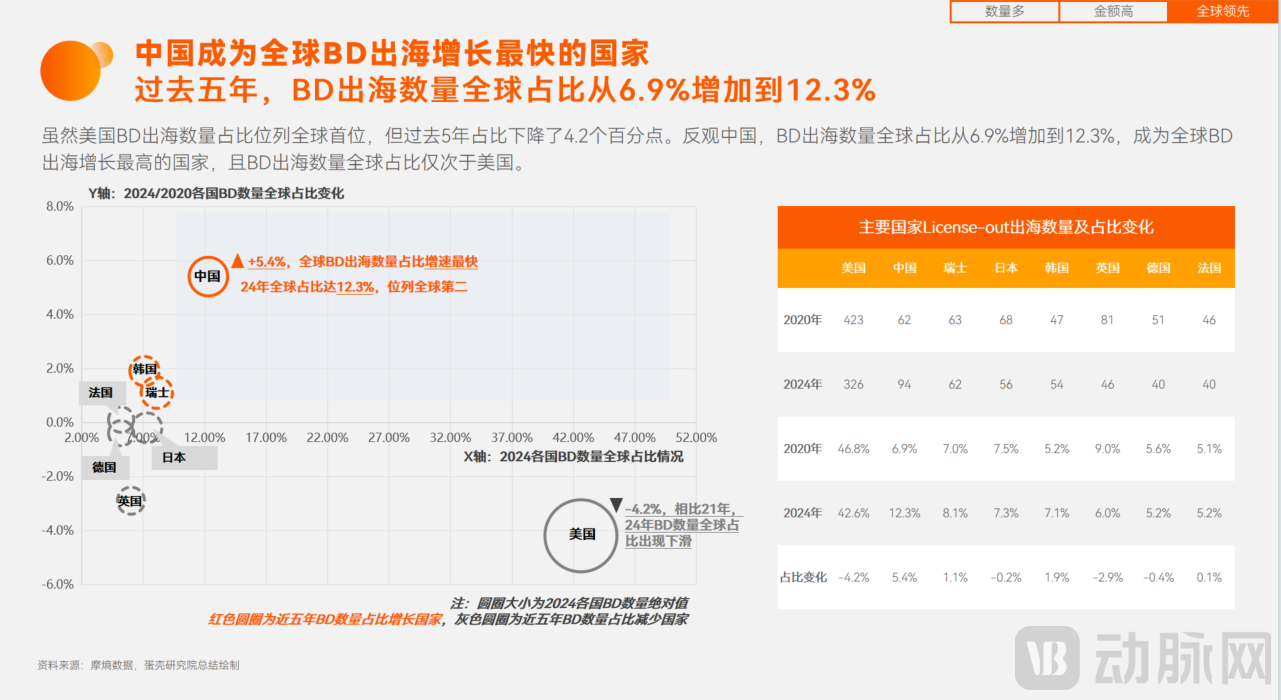Open the 金额高 tab
The image size is (1281, 700).
(1113, 11)
